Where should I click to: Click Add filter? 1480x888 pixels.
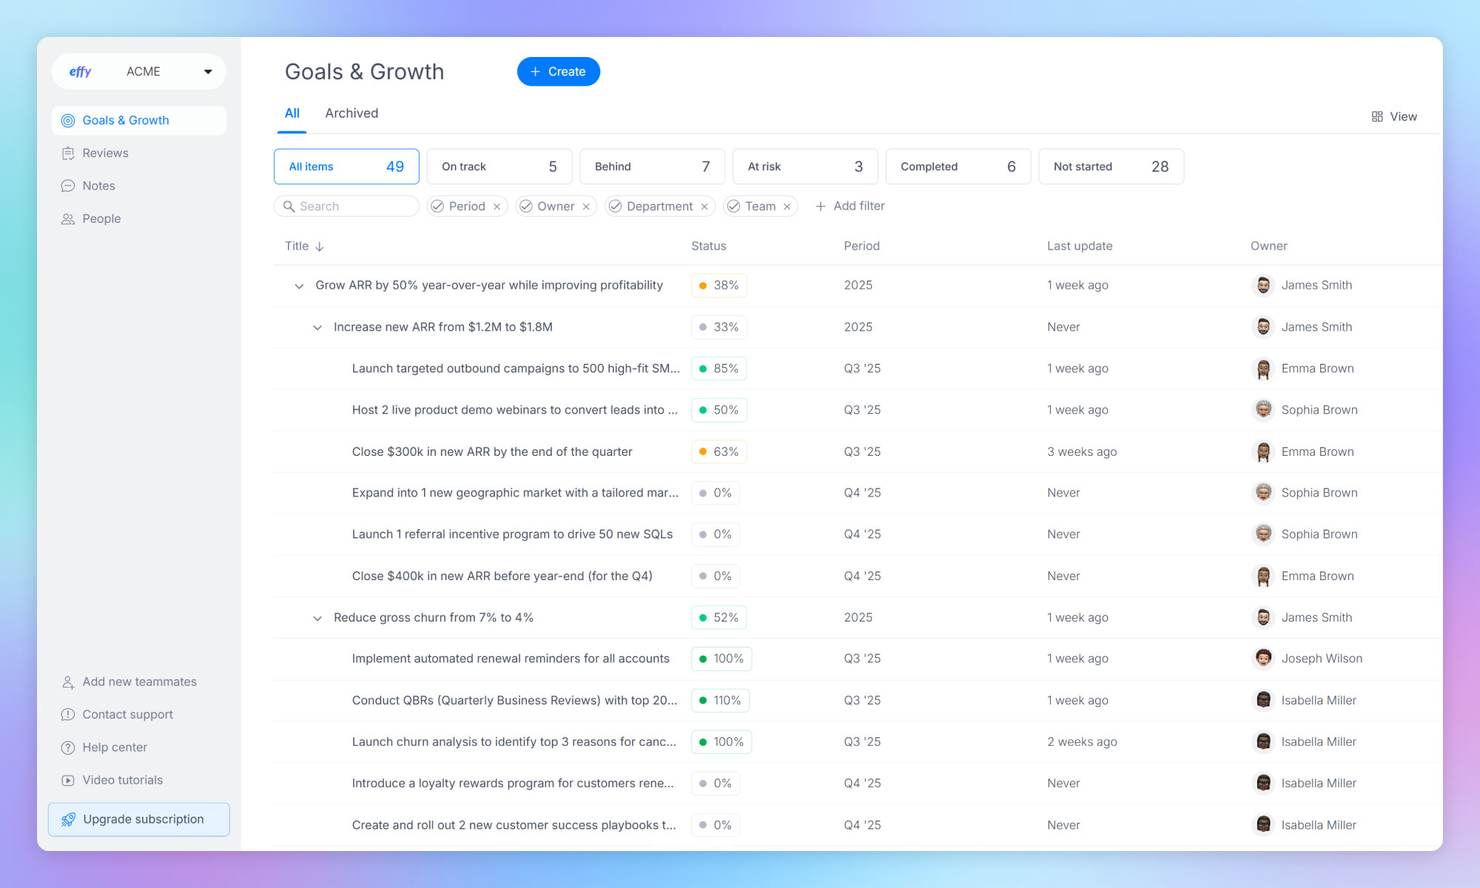point(850,206)
